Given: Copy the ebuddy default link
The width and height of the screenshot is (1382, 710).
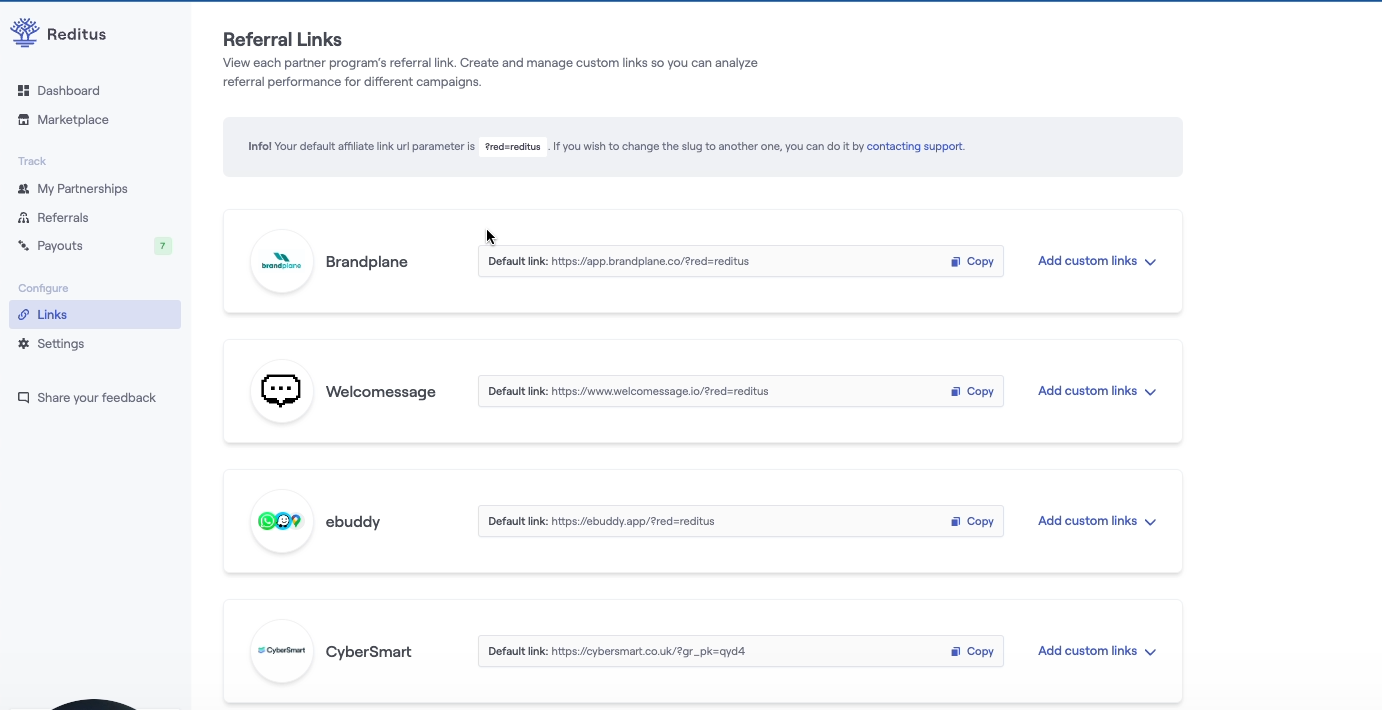Looking at the screenshot, I should pos(970,521).
